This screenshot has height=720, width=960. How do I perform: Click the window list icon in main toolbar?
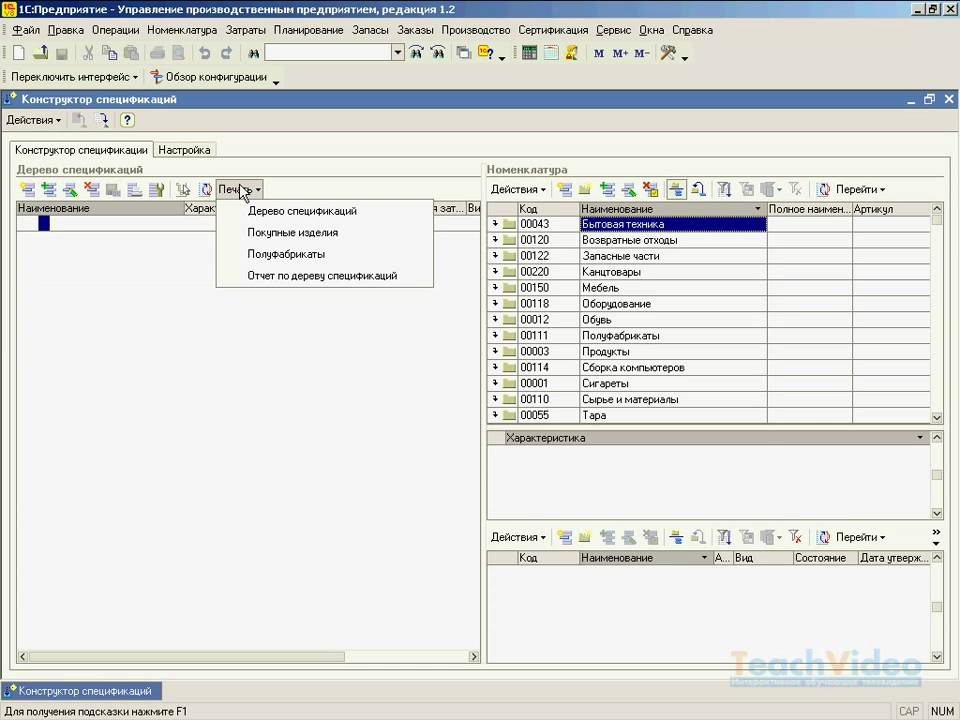(x=463, y=53)
